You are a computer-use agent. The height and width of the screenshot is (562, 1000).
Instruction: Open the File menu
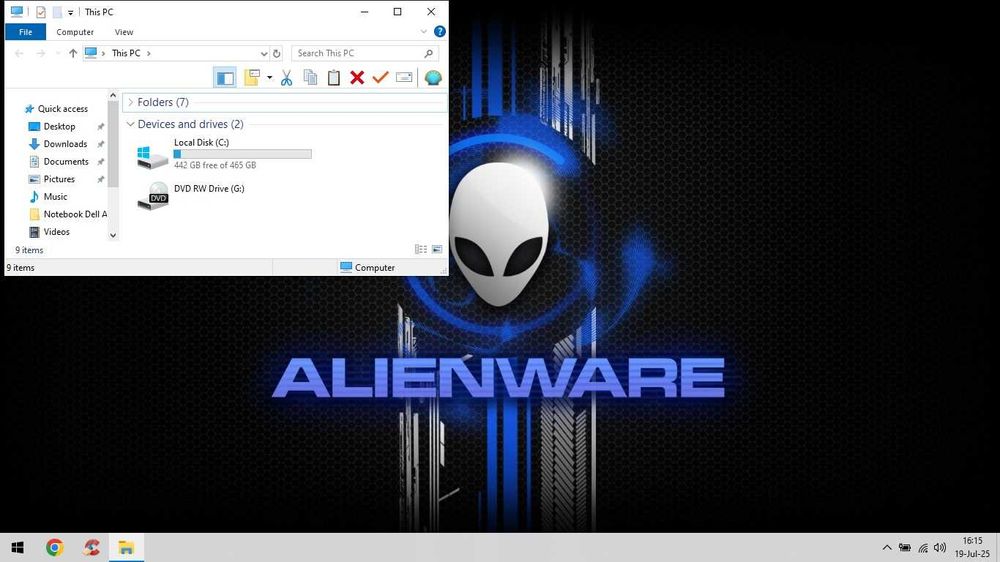pyautogui.click(x=26, y=32)
